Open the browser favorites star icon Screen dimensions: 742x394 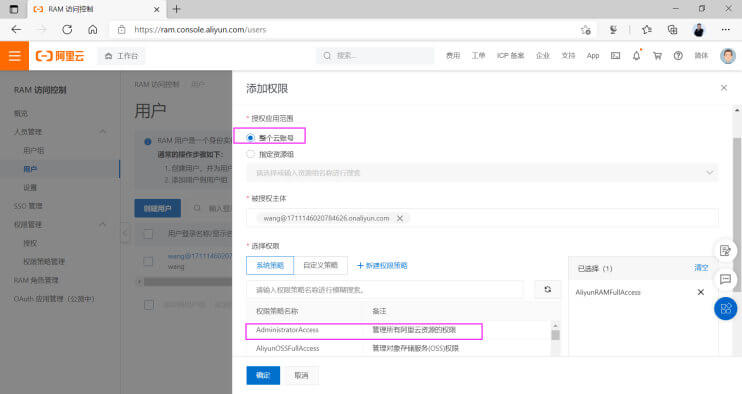pyautogui.click(x=646, y=30)
